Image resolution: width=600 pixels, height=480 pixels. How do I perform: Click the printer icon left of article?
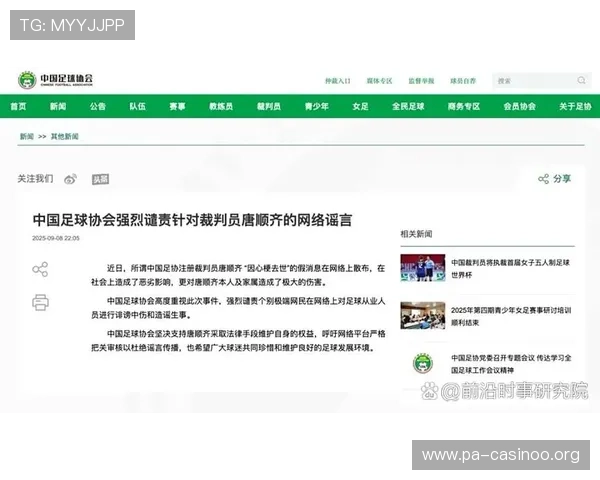[x=40, y=302]
